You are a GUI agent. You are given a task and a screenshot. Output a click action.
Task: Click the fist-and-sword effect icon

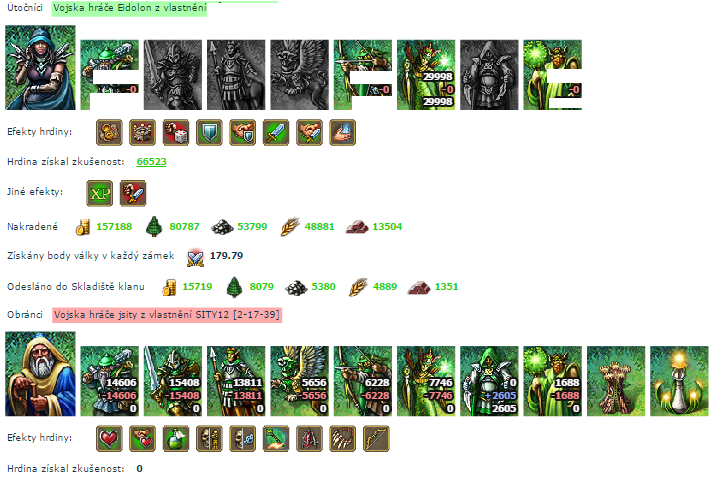[x=133, y=193]
